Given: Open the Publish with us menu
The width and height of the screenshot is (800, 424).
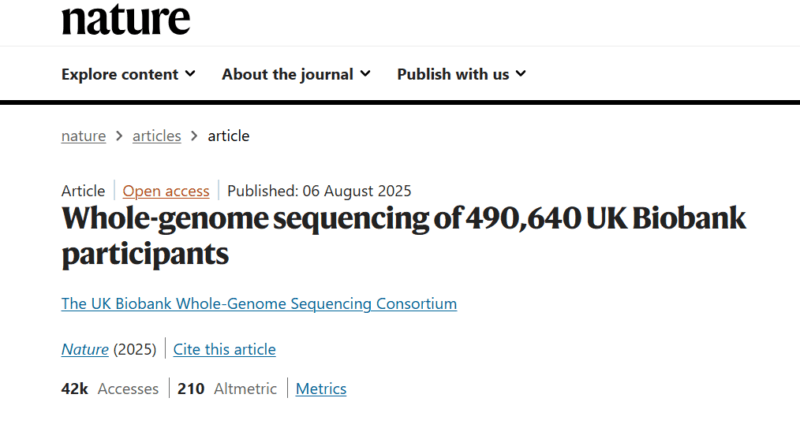Looking at the screenshot, I should pyautogui.click(x=461, y=74).
